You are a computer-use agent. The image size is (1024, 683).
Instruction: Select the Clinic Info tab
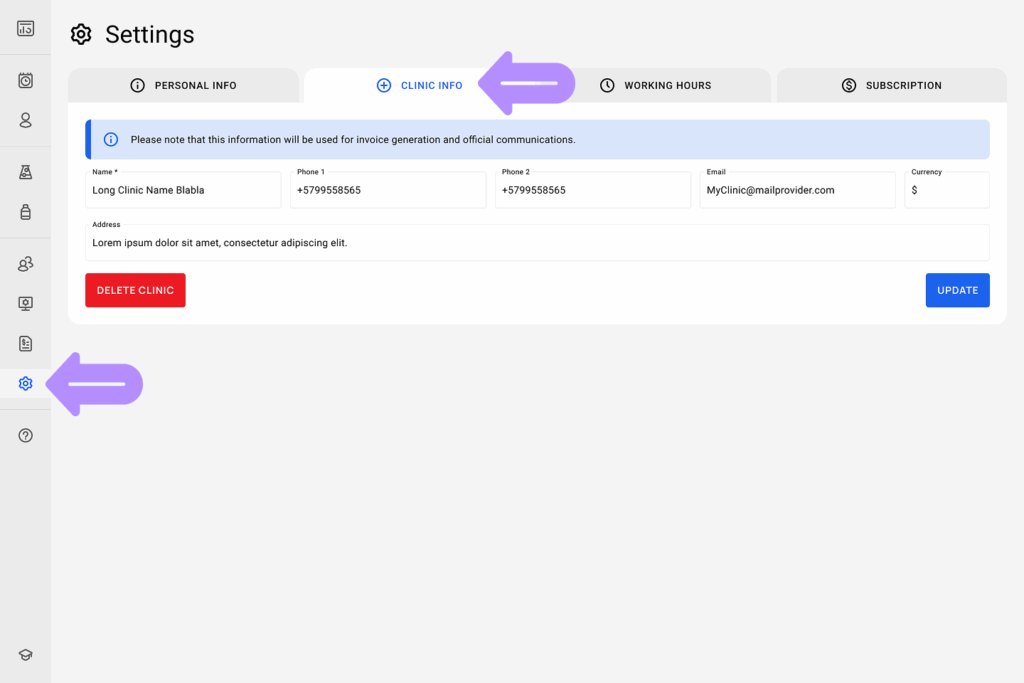point(419,86)
